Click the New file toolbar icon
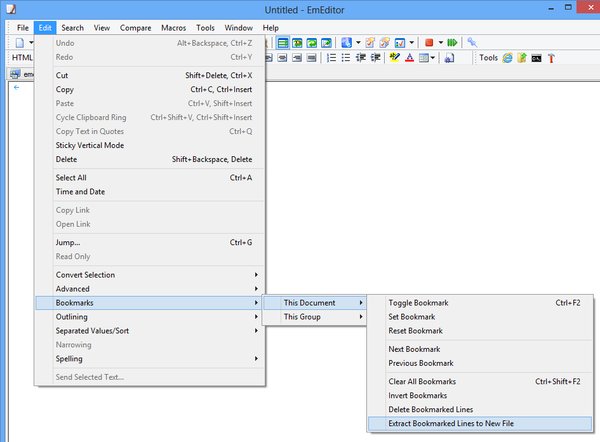The width and height of the screenshot is (600, 442). tap(19, 43)
